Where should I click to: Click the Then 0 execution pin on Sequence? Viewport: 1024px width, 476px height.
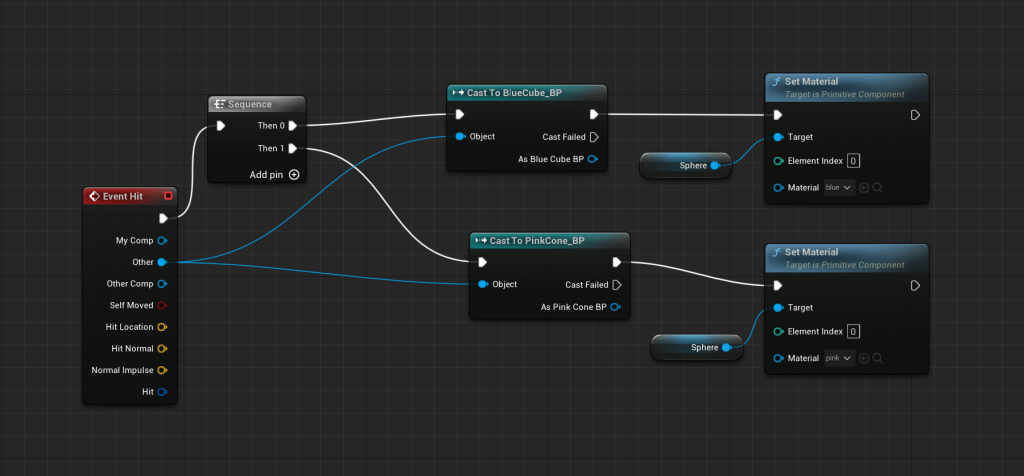pos(293,126)
